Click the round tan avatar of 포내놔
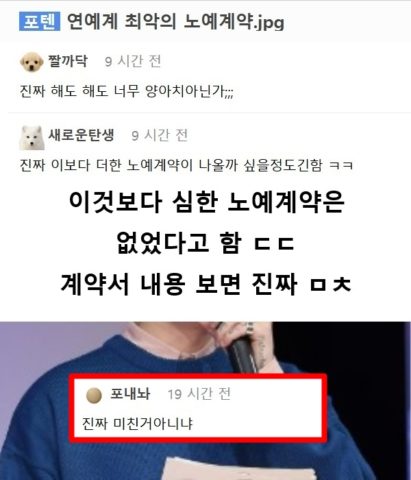The height and width of the screenshot is (480, 411). [x=94, y=395]
